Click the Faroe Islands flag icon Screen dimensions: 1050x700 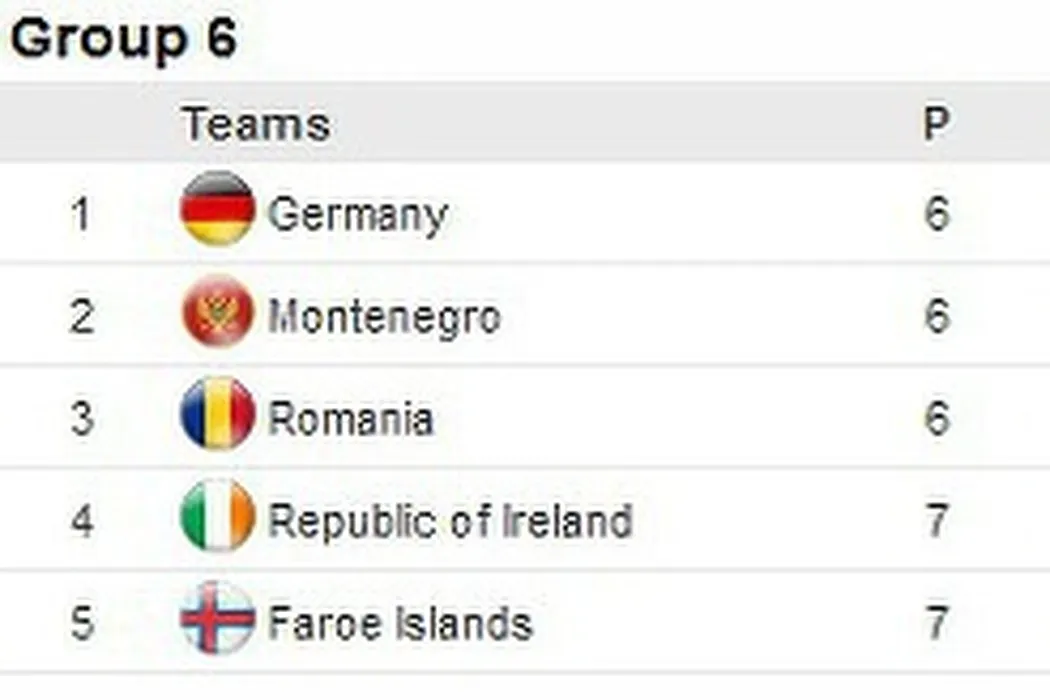click(x=217, y=620)
